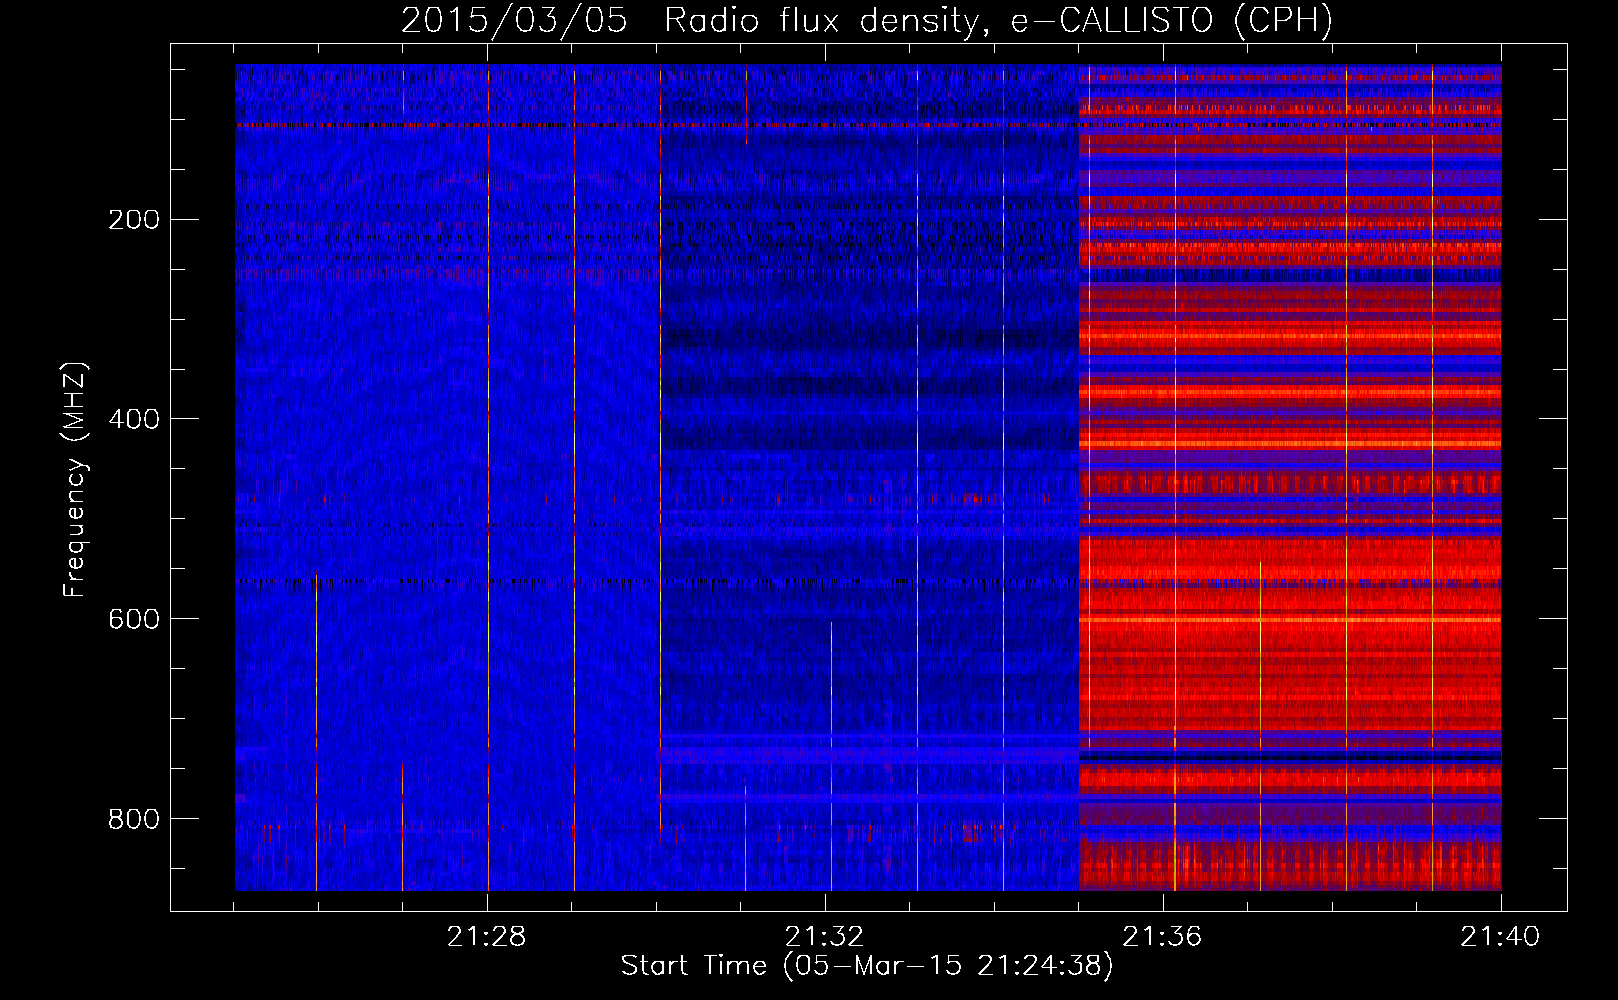Click the 'Frequency (MHZ)' axis label
Screen dimensions: 1618x1000
75,480
